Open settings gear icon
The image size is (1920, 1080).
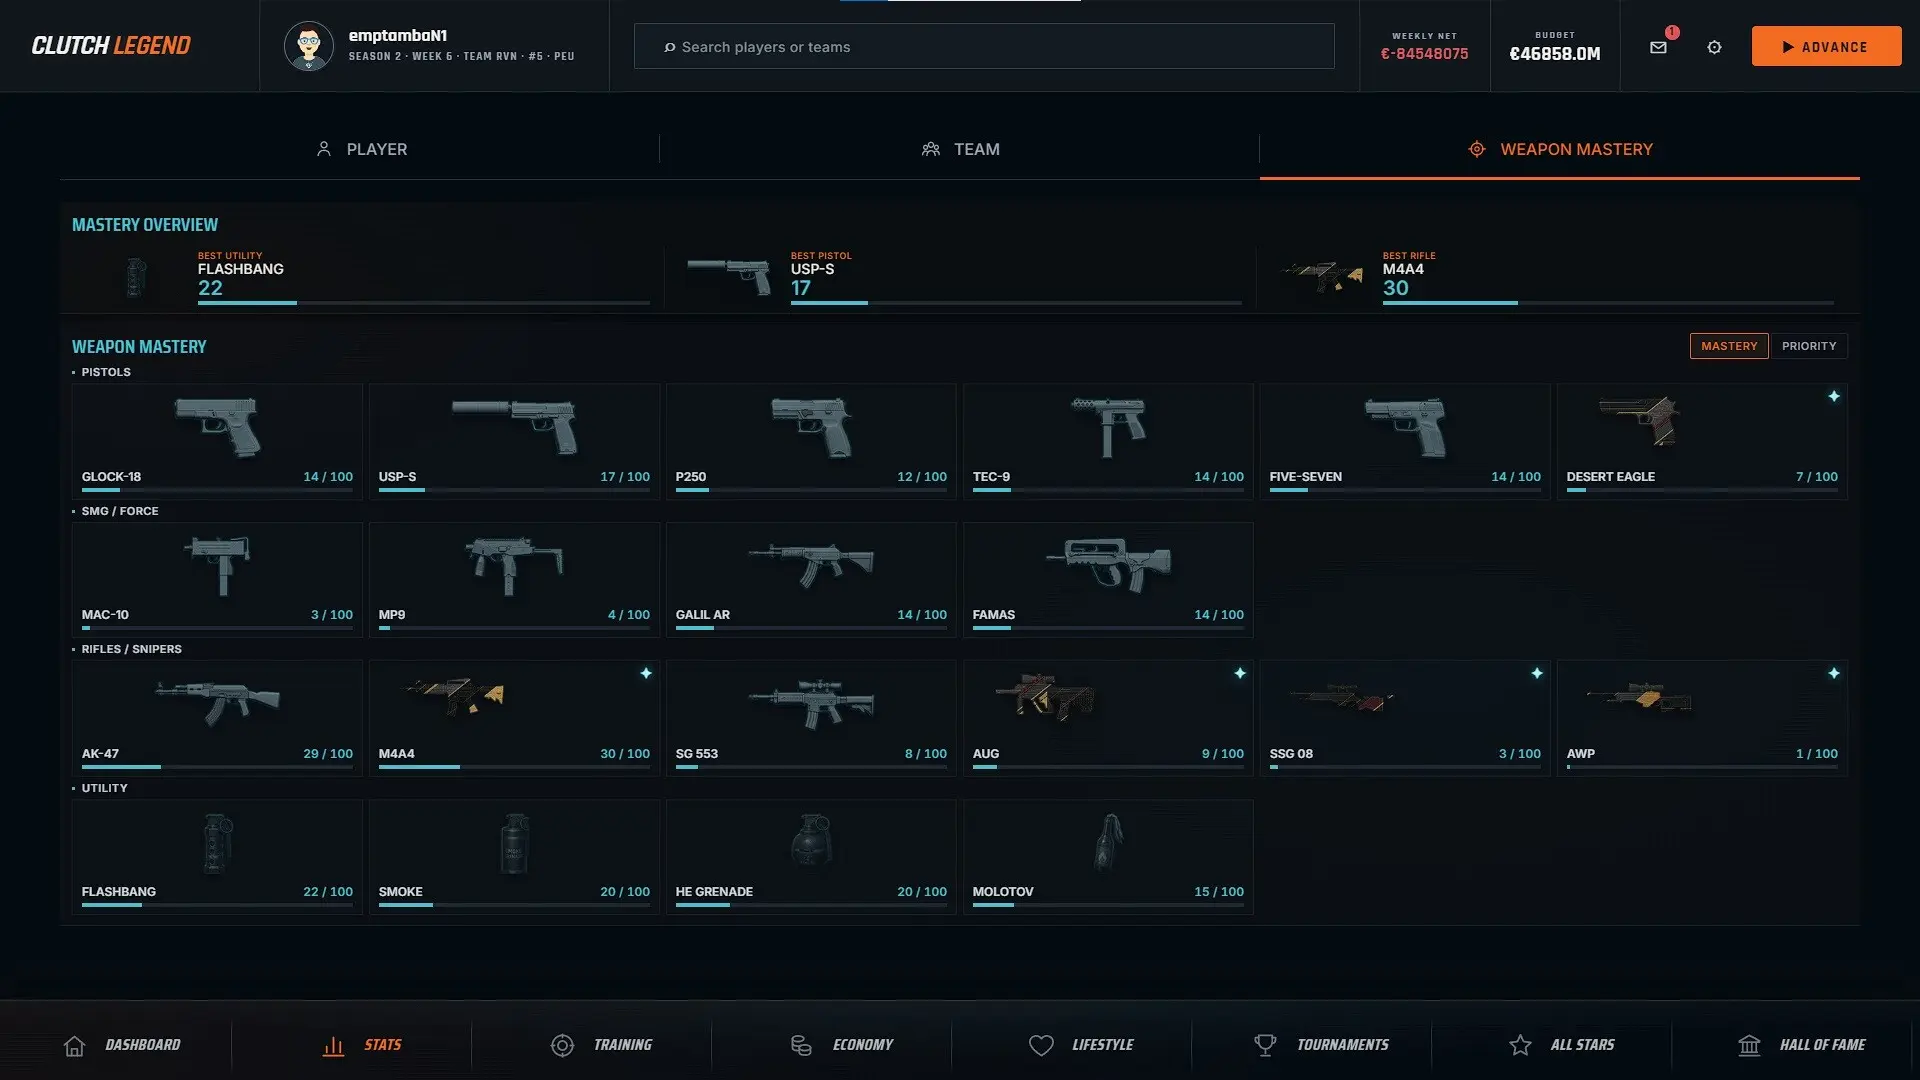(x=1714, y=47)
